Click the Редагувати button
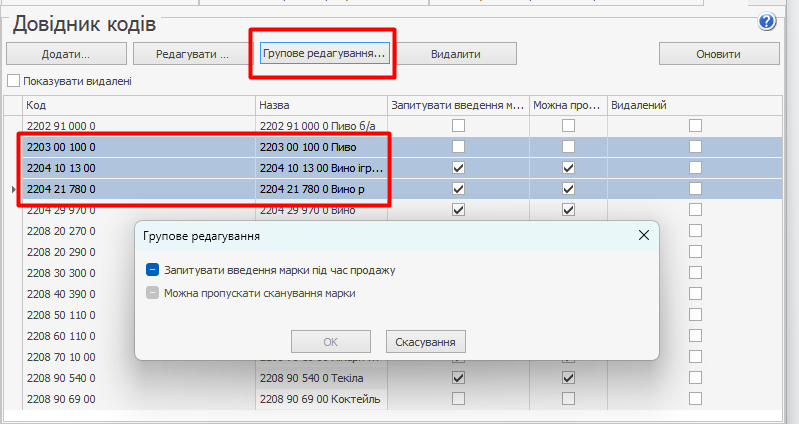The width and height of the screenshot is (799, 424). pyautogui.click(x=189, y=54)
